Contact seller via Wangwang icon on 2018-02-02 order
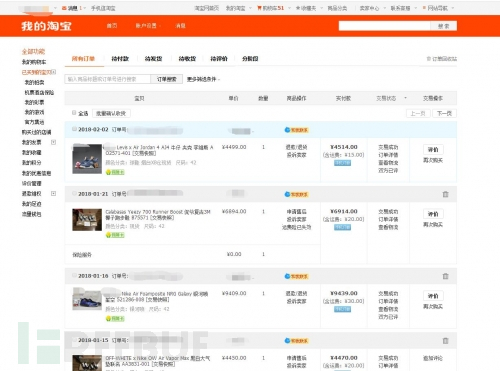This screenshot has width=500, height=371. 296,130
